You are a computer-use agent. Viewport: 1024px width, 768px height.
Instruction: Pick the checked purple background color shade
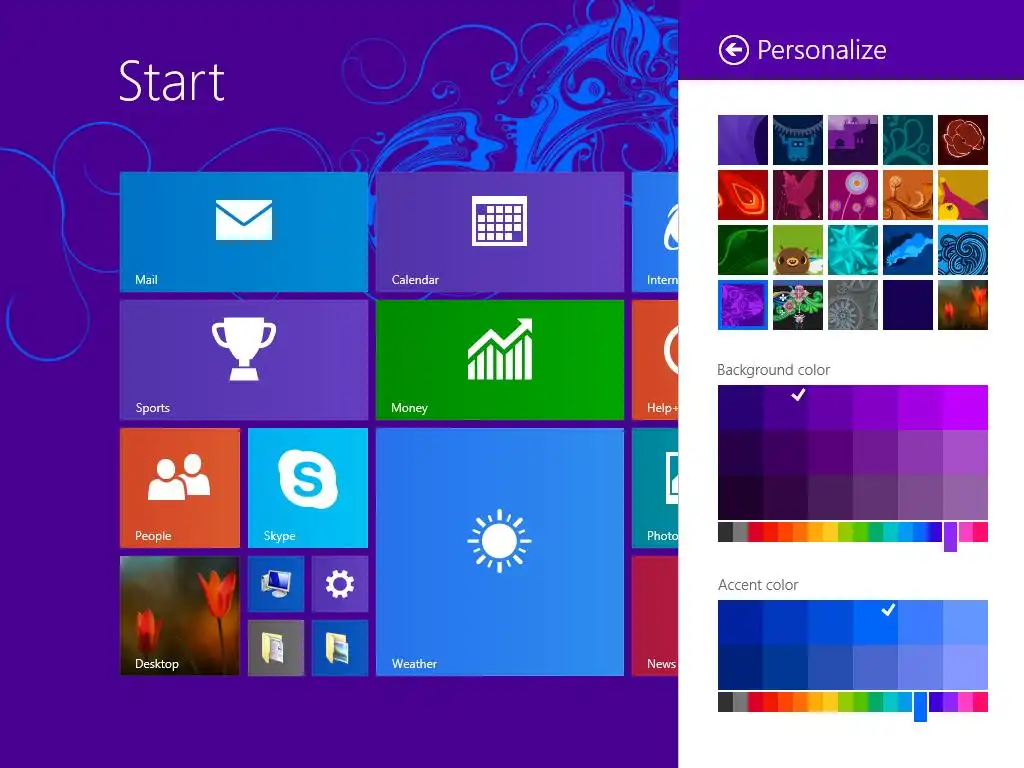pos(785,408)
